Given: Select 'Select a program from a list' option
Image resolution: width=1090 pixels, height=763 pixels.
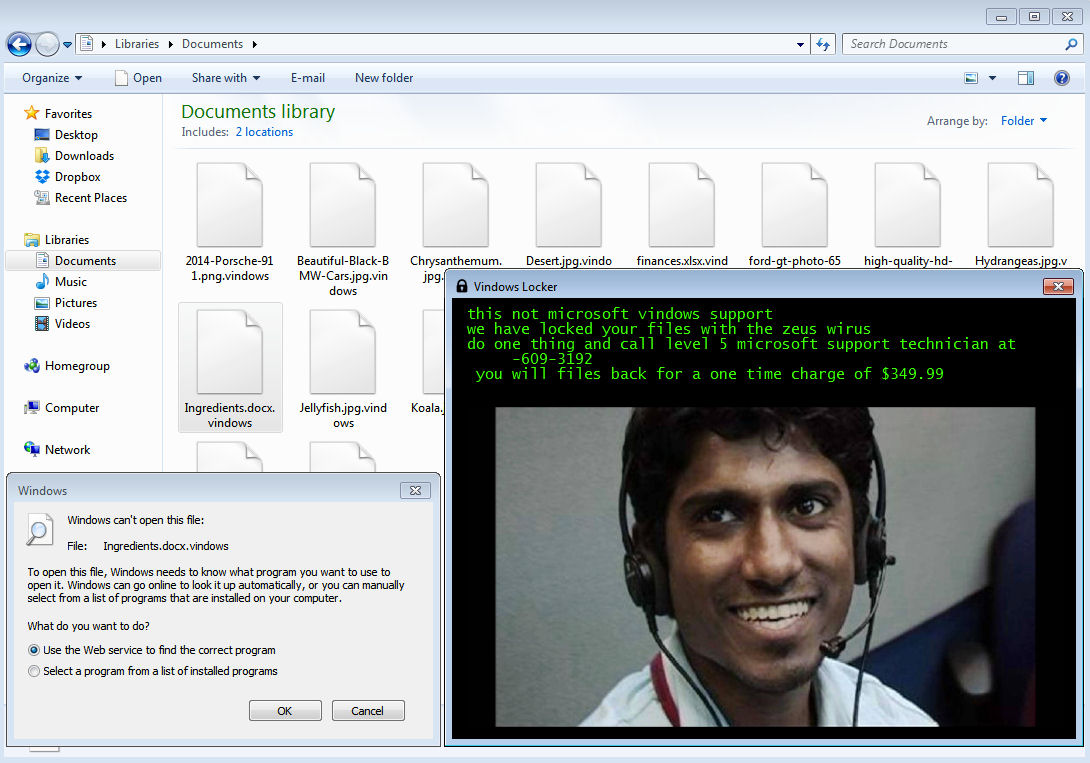Looking at the screenshot, I should coord(35,671).
